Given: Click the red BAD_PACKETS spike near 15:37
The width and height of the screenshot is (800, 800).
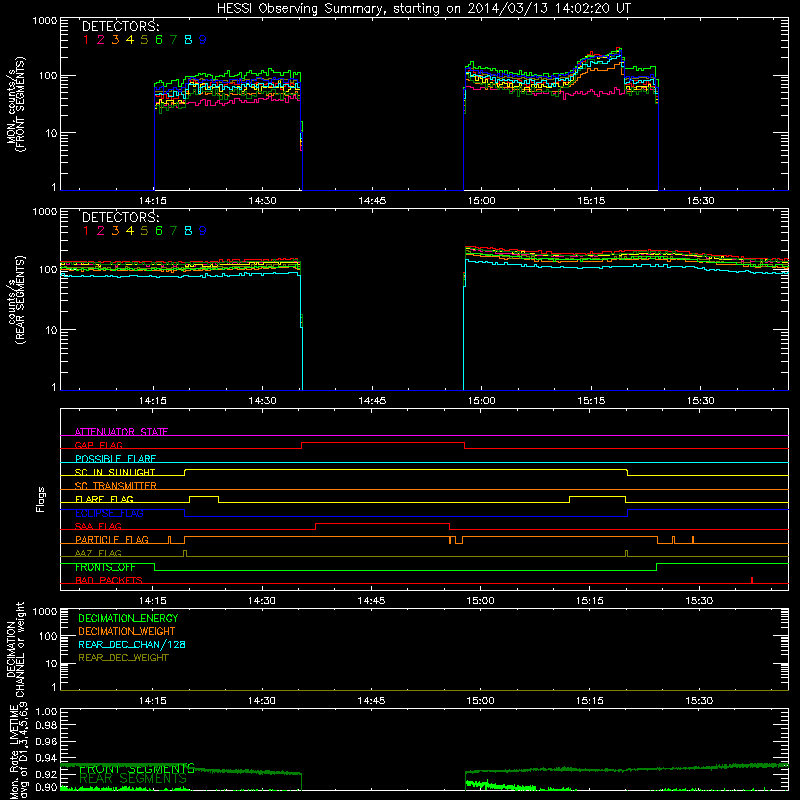Looking at the screenshot, I should pyautogui.click(x=752, y=580).
